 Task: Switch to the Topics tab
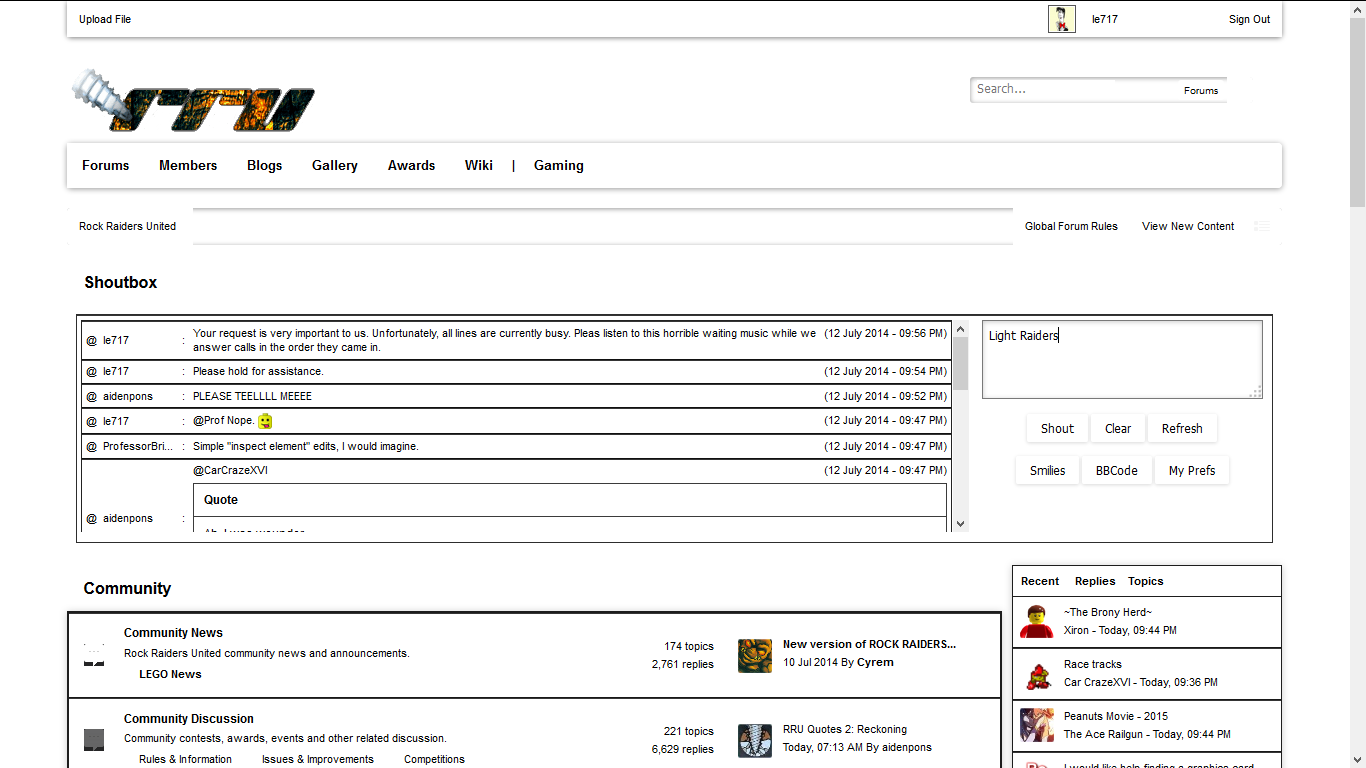(1146, 581)
